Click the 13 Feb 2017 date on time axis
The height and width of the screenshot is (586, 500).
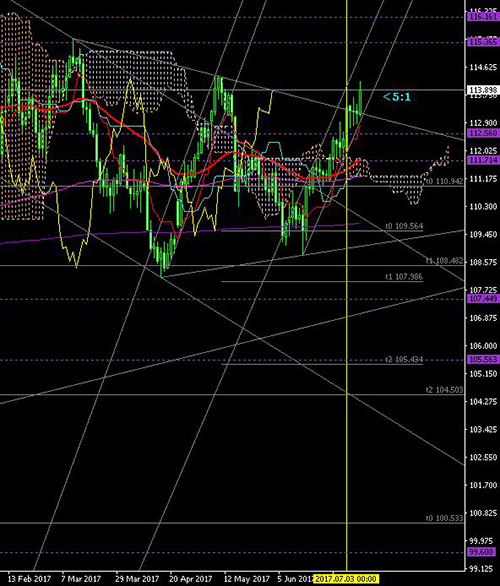click(29, 579)
